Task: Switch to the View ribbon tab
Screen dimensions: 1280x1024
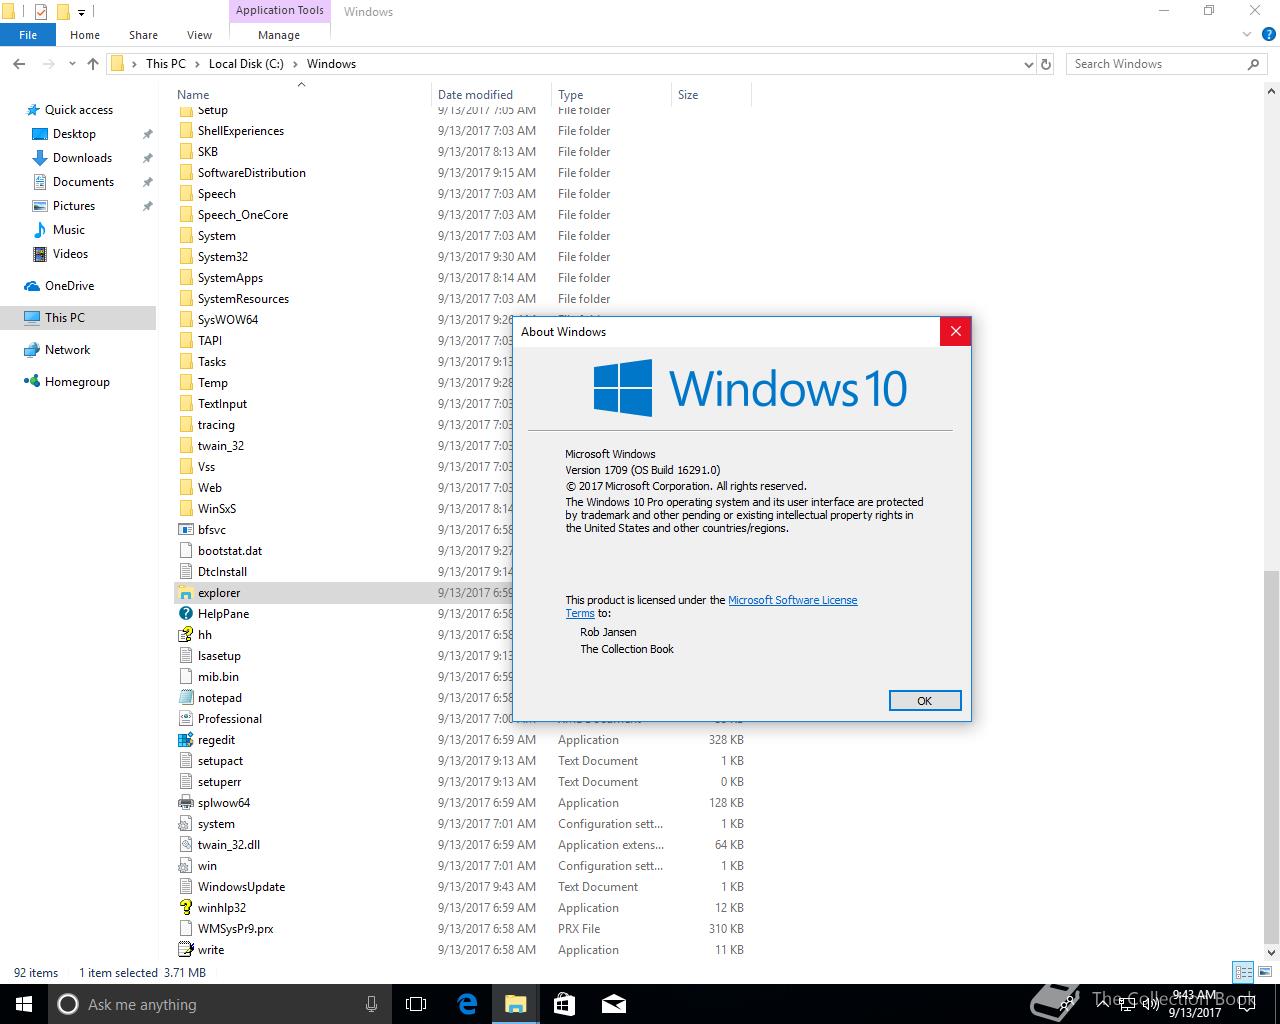Action: point(199,35)
